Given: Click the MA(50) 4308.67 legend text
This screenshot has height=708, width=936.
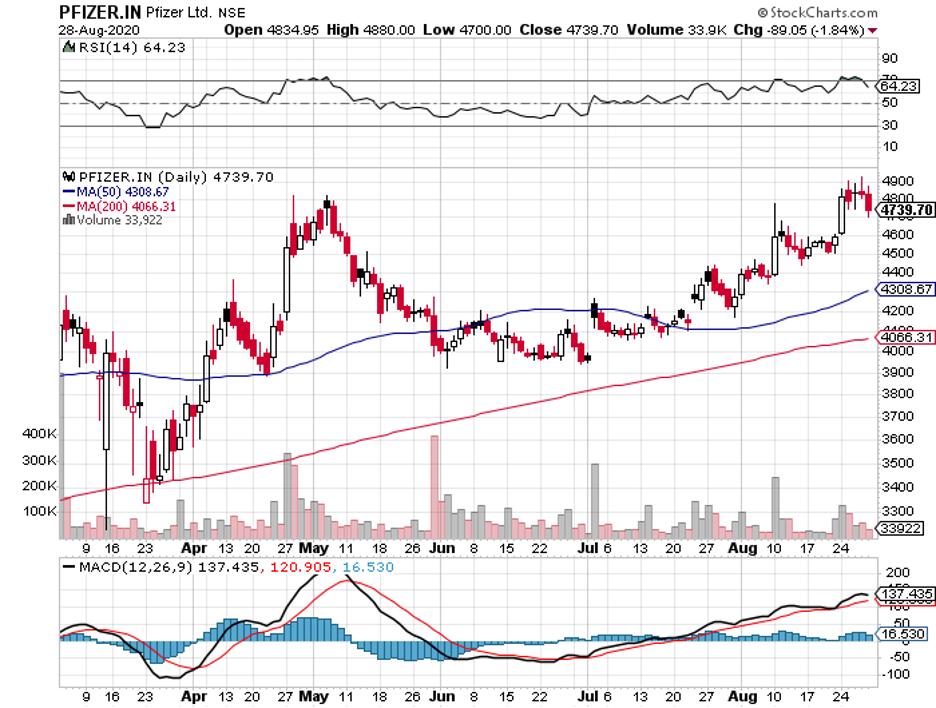Looking at the screenshot, I should coord(122,192).
